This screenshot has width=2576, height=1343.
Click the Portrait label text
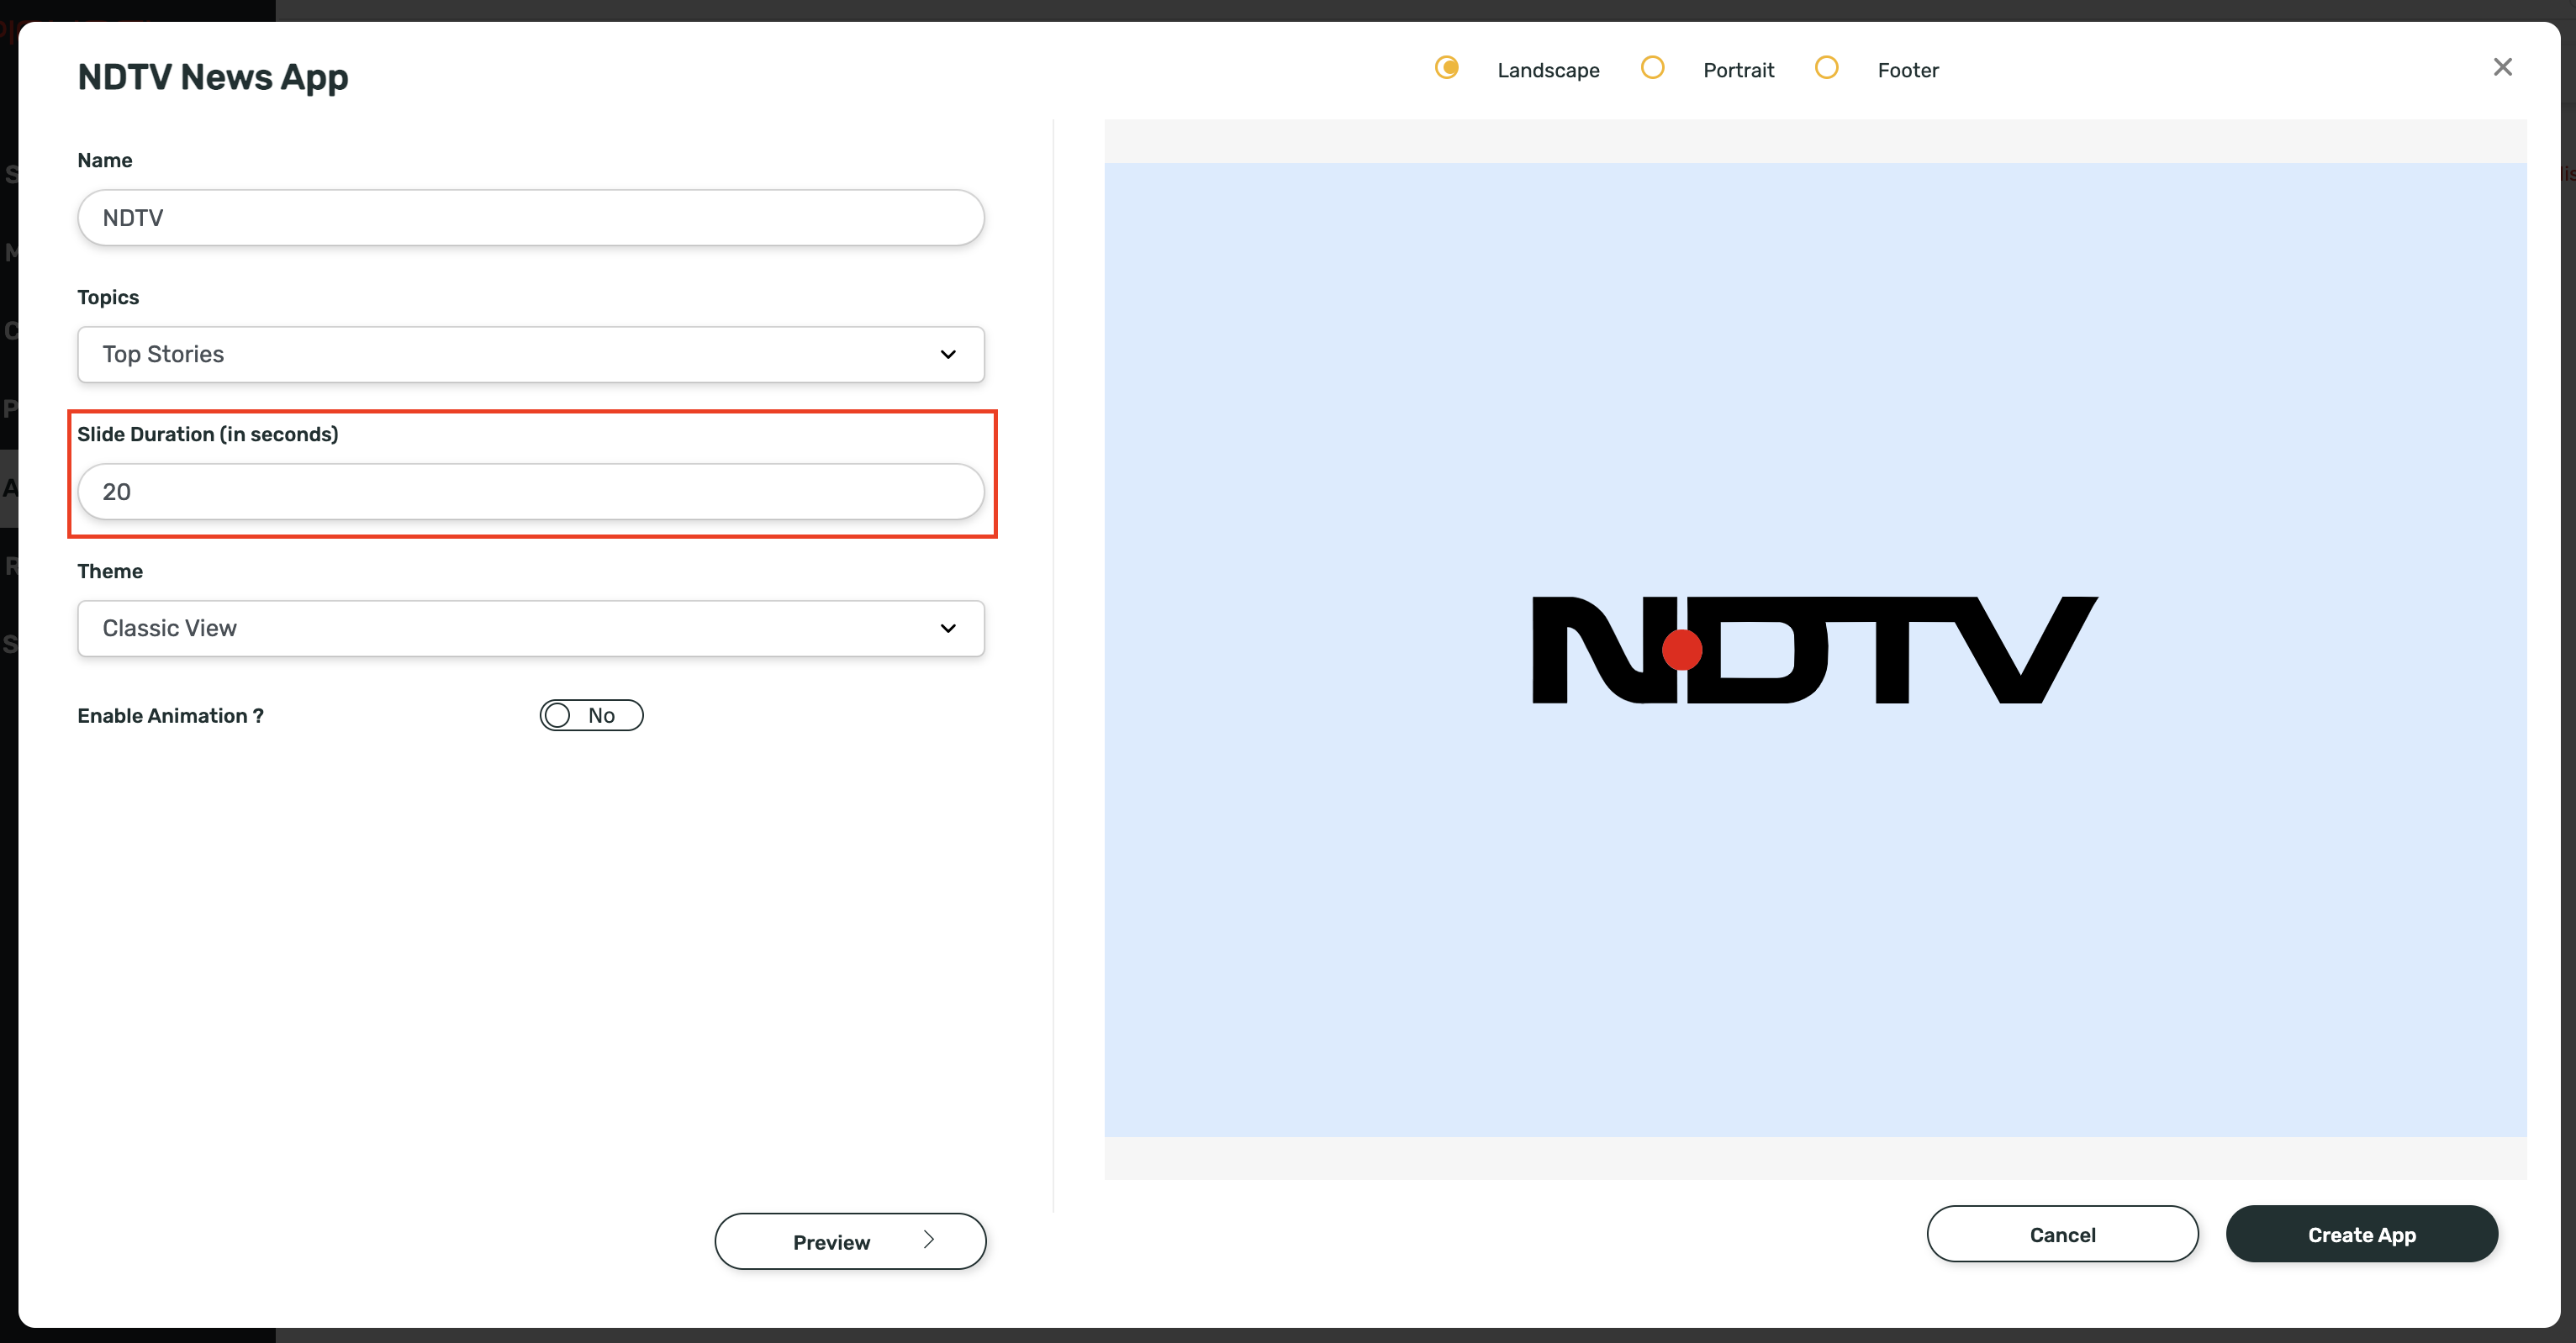(x=1738, y=70)
